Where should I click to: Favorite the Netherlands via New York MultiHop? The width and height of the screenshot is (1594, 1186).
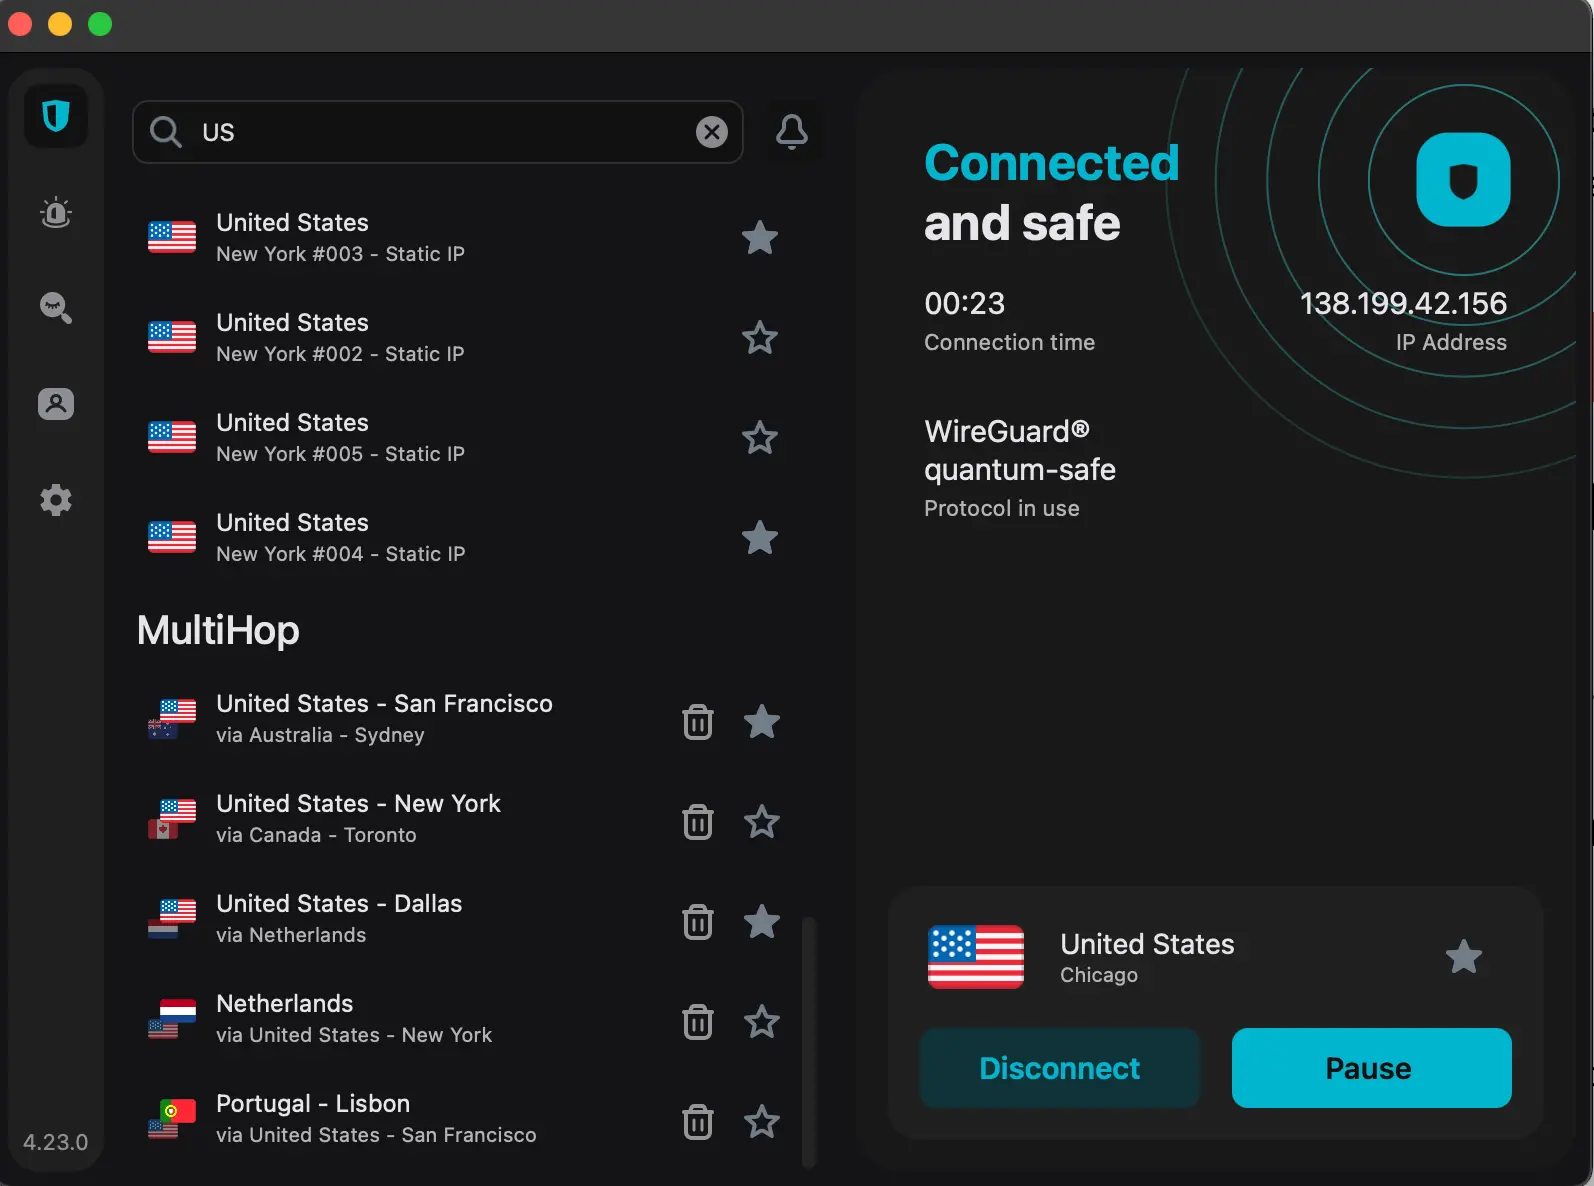coord(762,1022)
